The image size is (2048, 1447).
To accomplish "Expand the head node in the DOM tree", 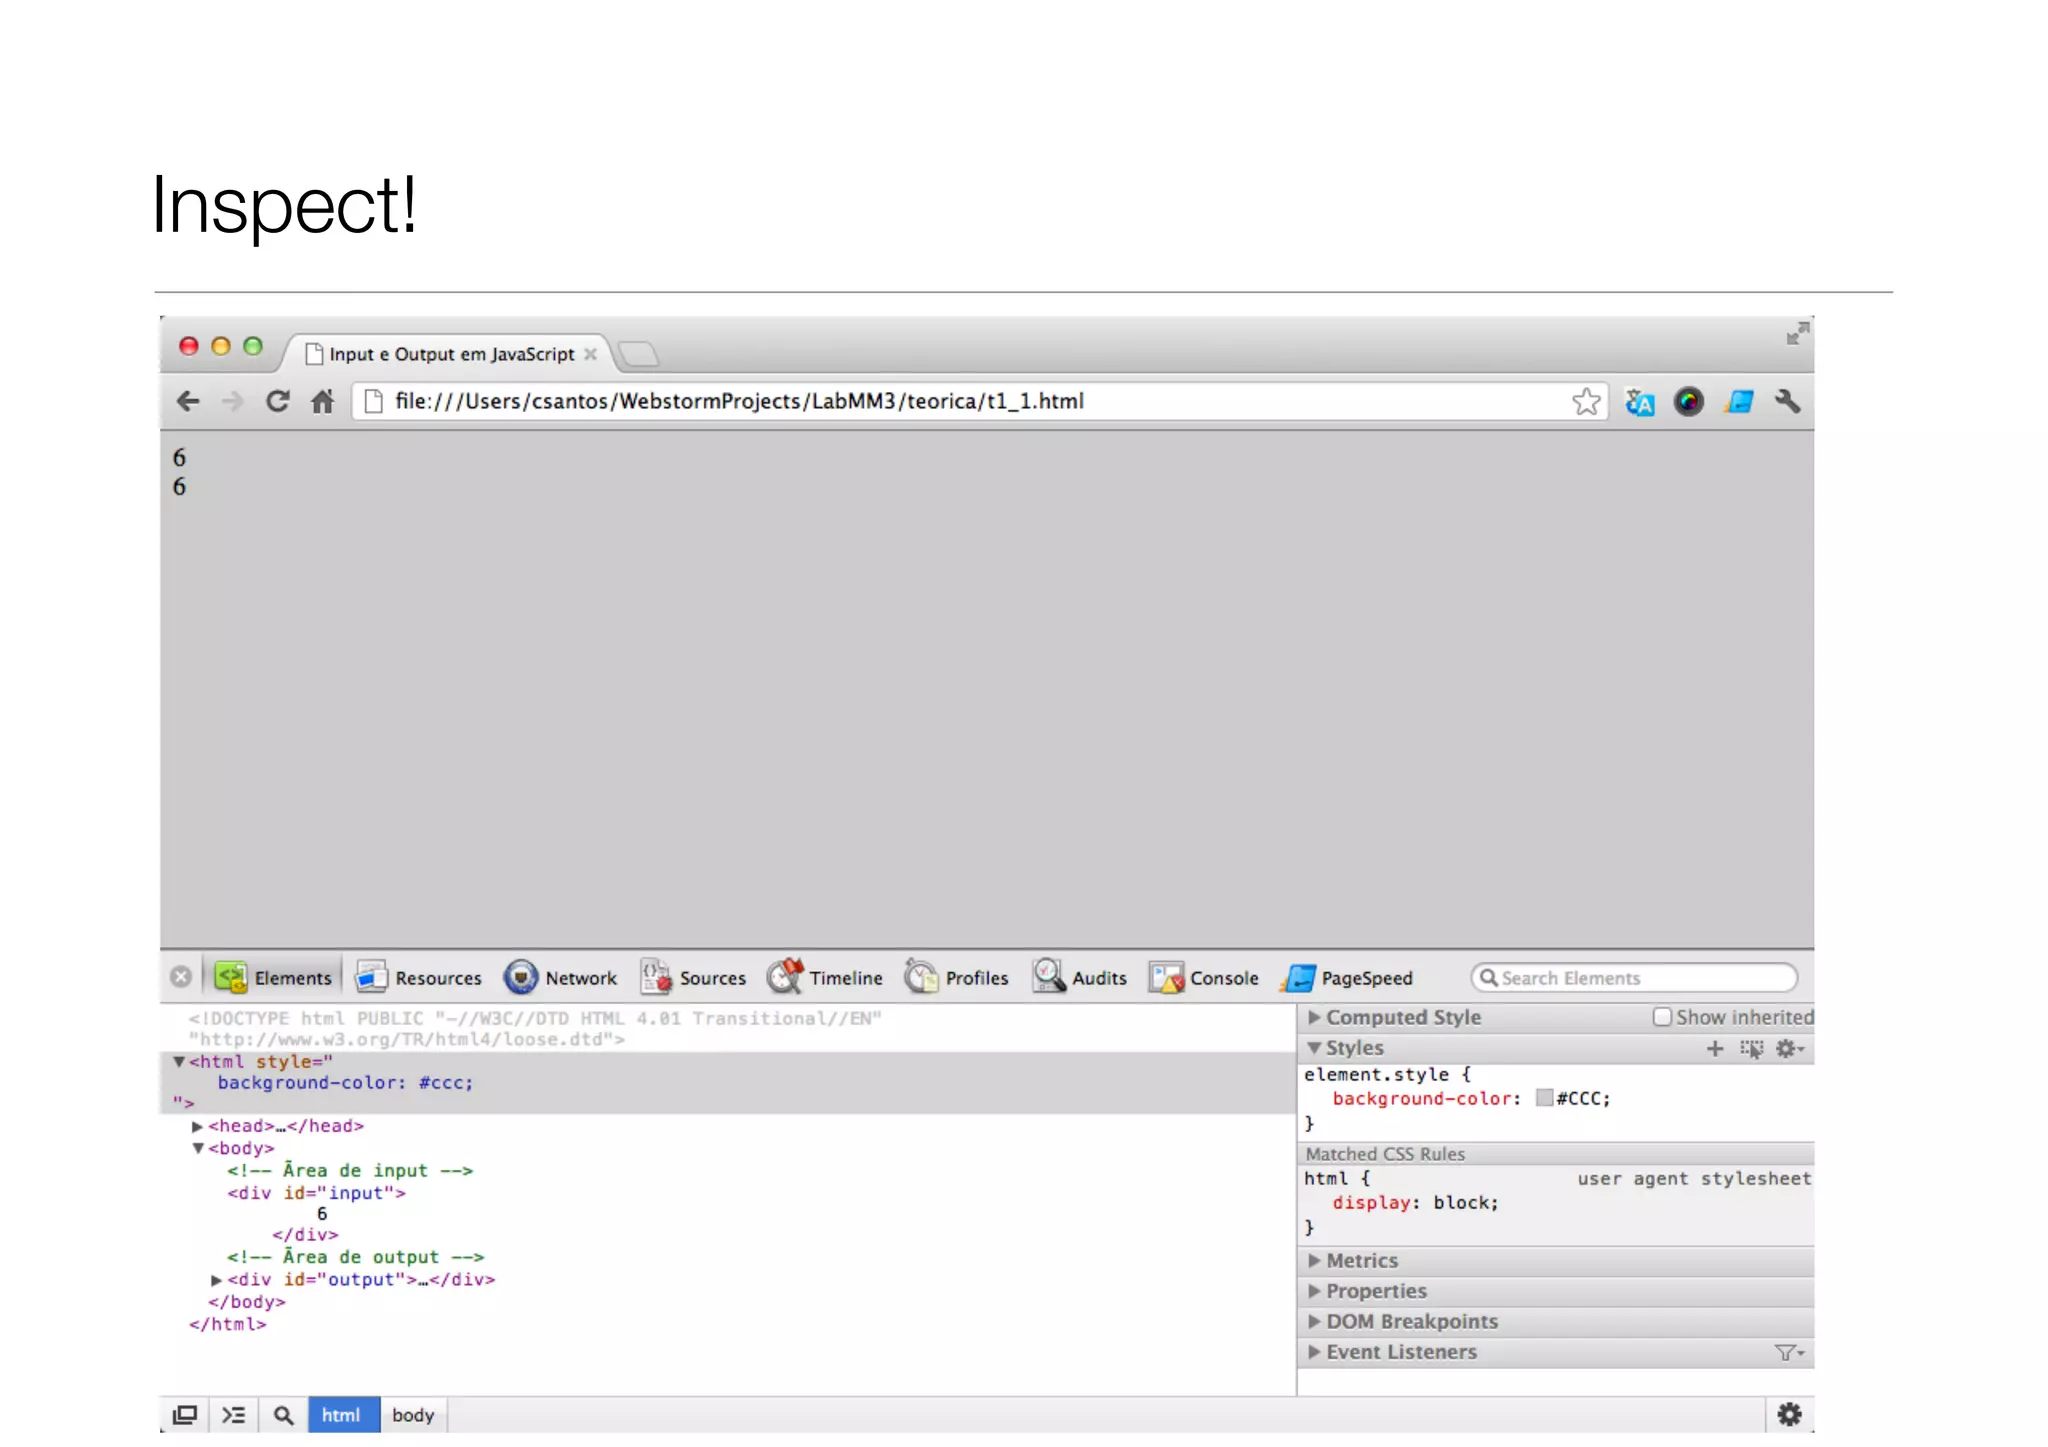I will (198, 1126).
